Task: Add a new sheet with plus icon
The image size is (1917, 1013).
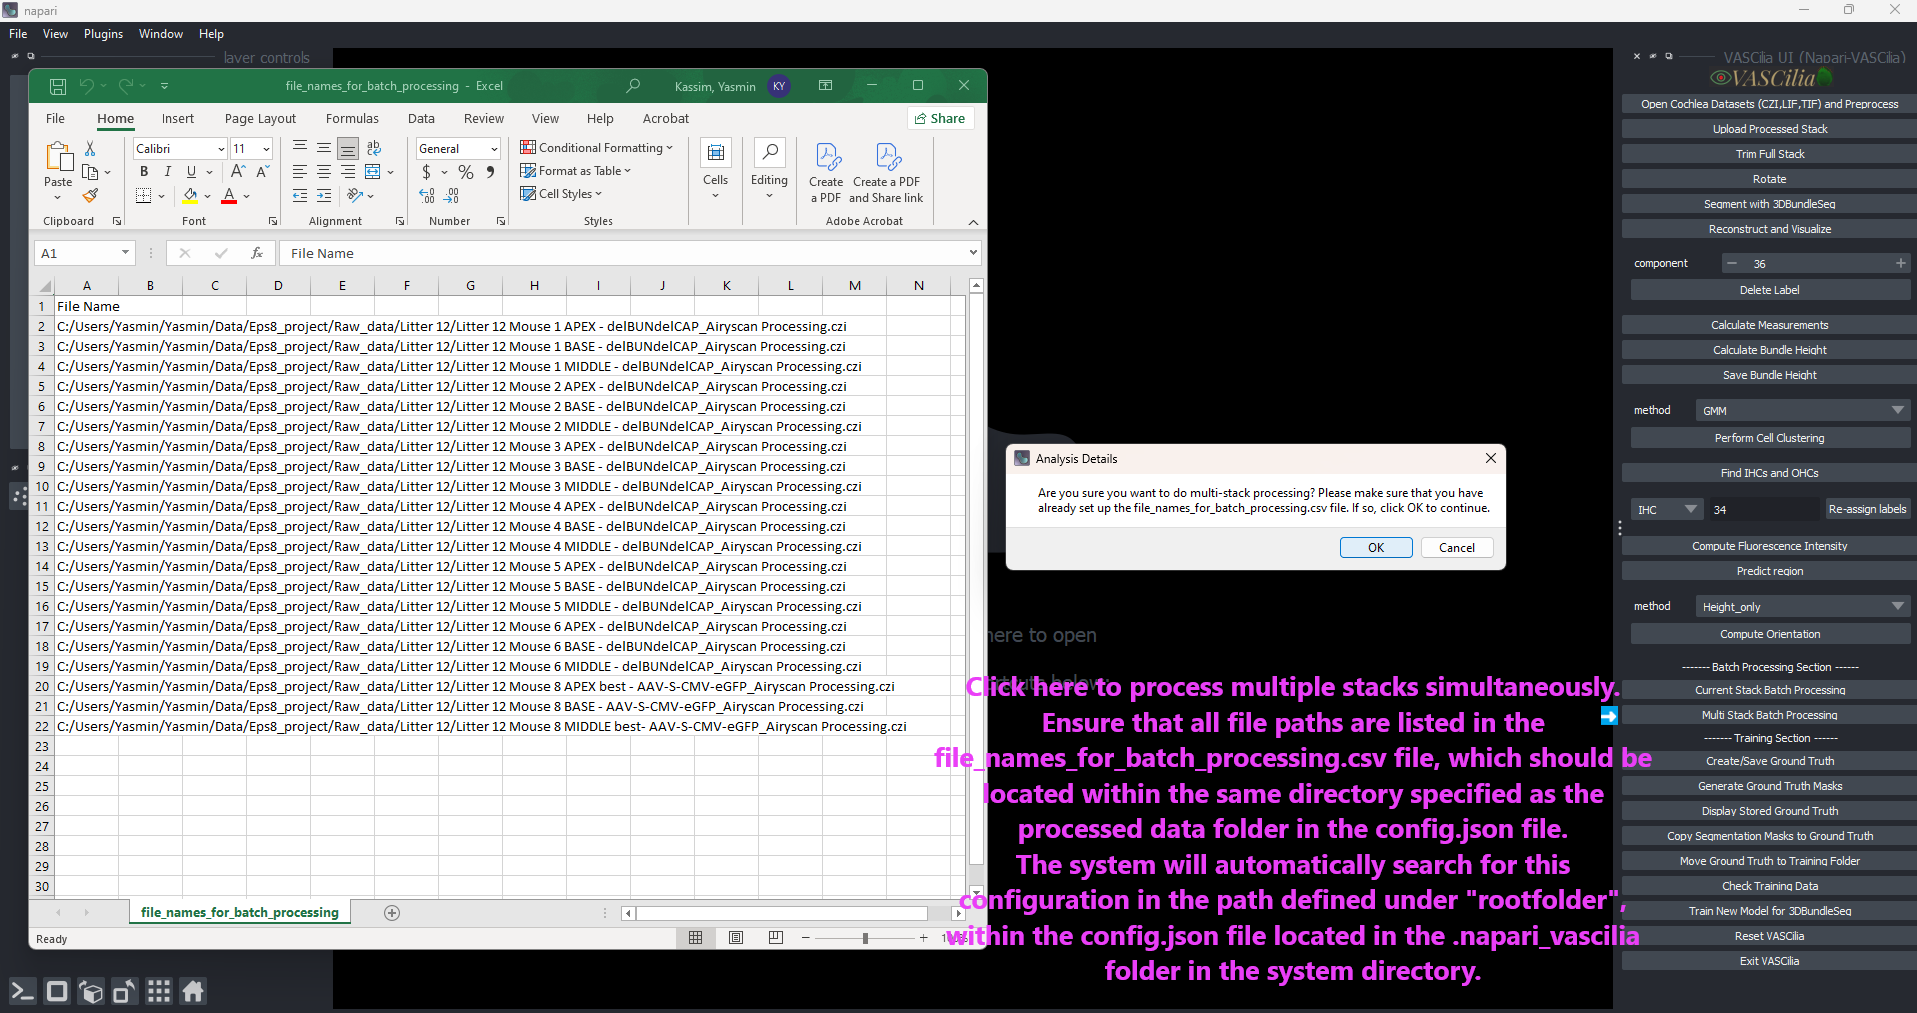Action: tap(392, 913)
